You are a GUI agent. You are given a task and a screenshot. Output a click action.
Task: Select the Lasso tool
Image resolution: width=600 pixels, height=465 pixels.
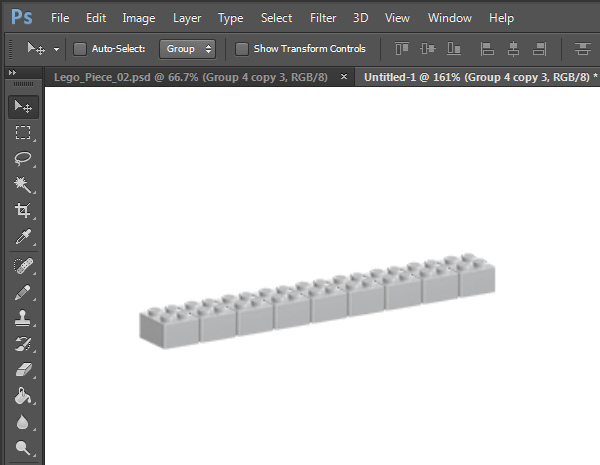click(x=23, y=158)
